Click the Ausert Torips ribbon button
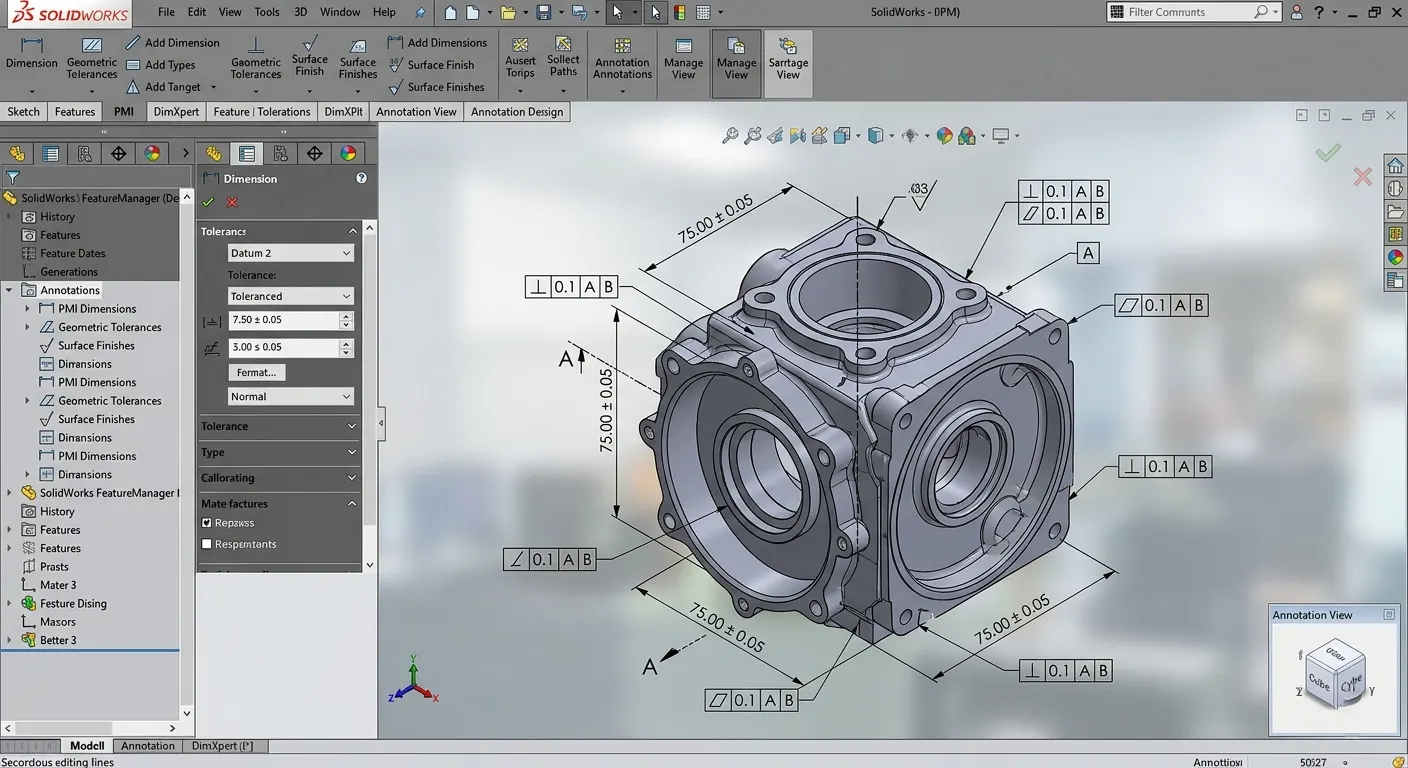The width and height of the screenshot is (1408, 768). (520, 56)
